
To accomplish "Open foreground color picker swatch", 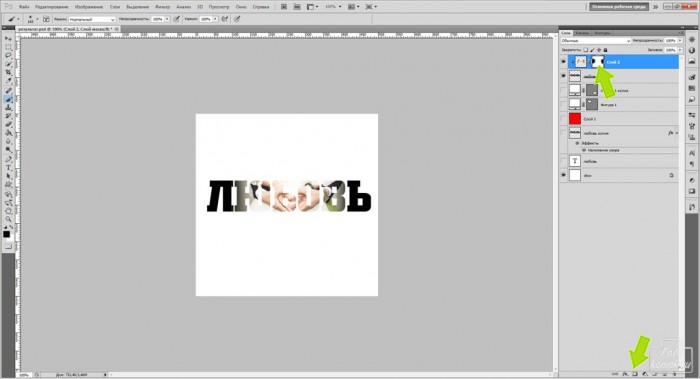I will point(6,234).
